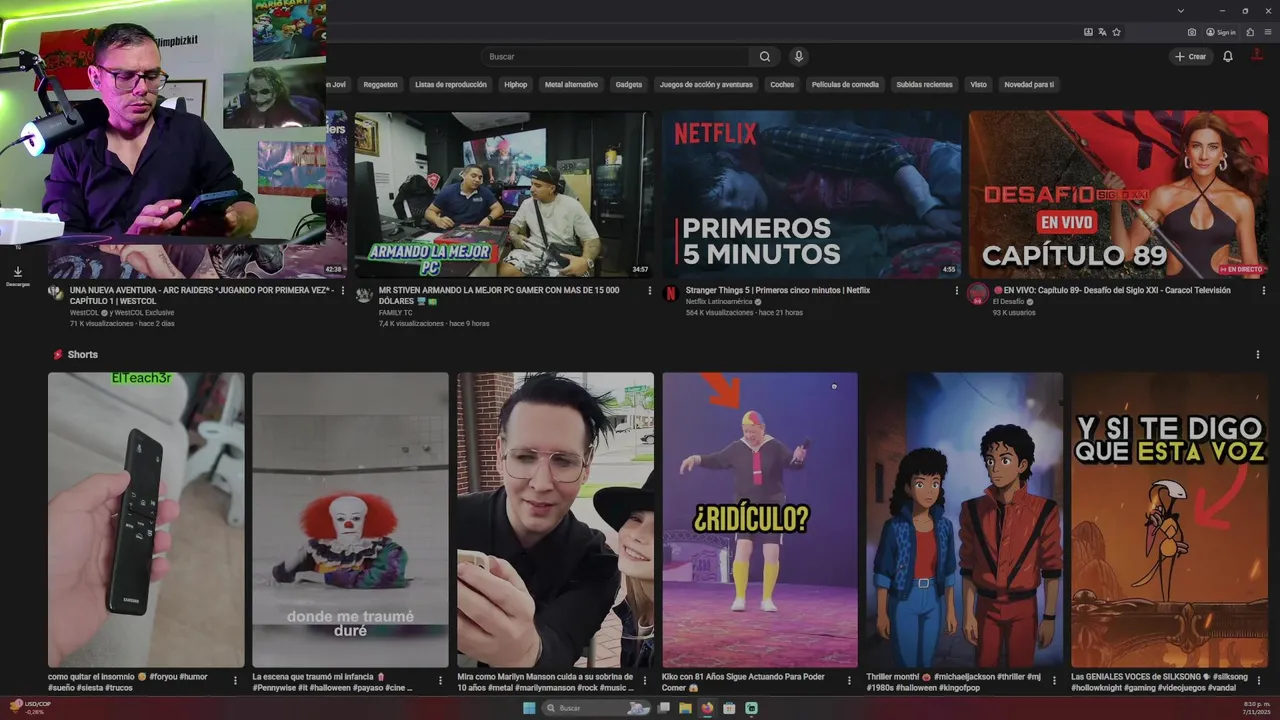Screen dimensions: 1280x720
Task: Select the Coches filter chip
Action: coord(782,85)
